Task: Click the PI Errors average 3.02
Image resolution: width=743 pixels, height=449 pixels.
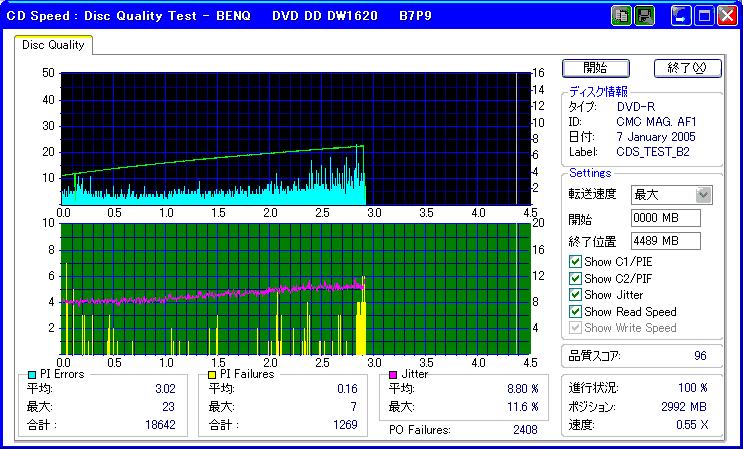Action: (165, 389)
